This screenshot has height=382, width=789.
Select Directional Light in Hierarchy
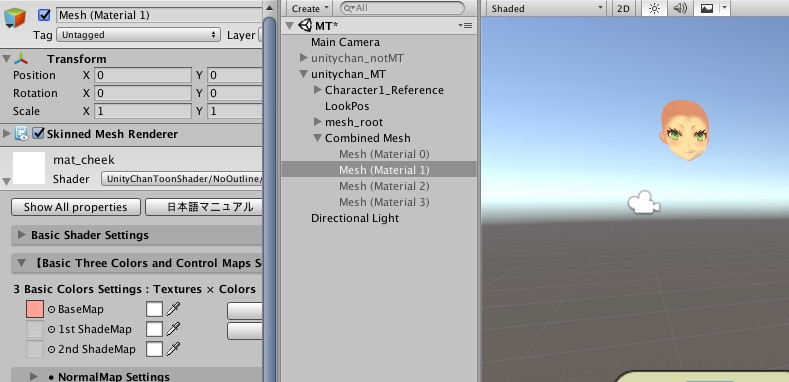(355, 218)
